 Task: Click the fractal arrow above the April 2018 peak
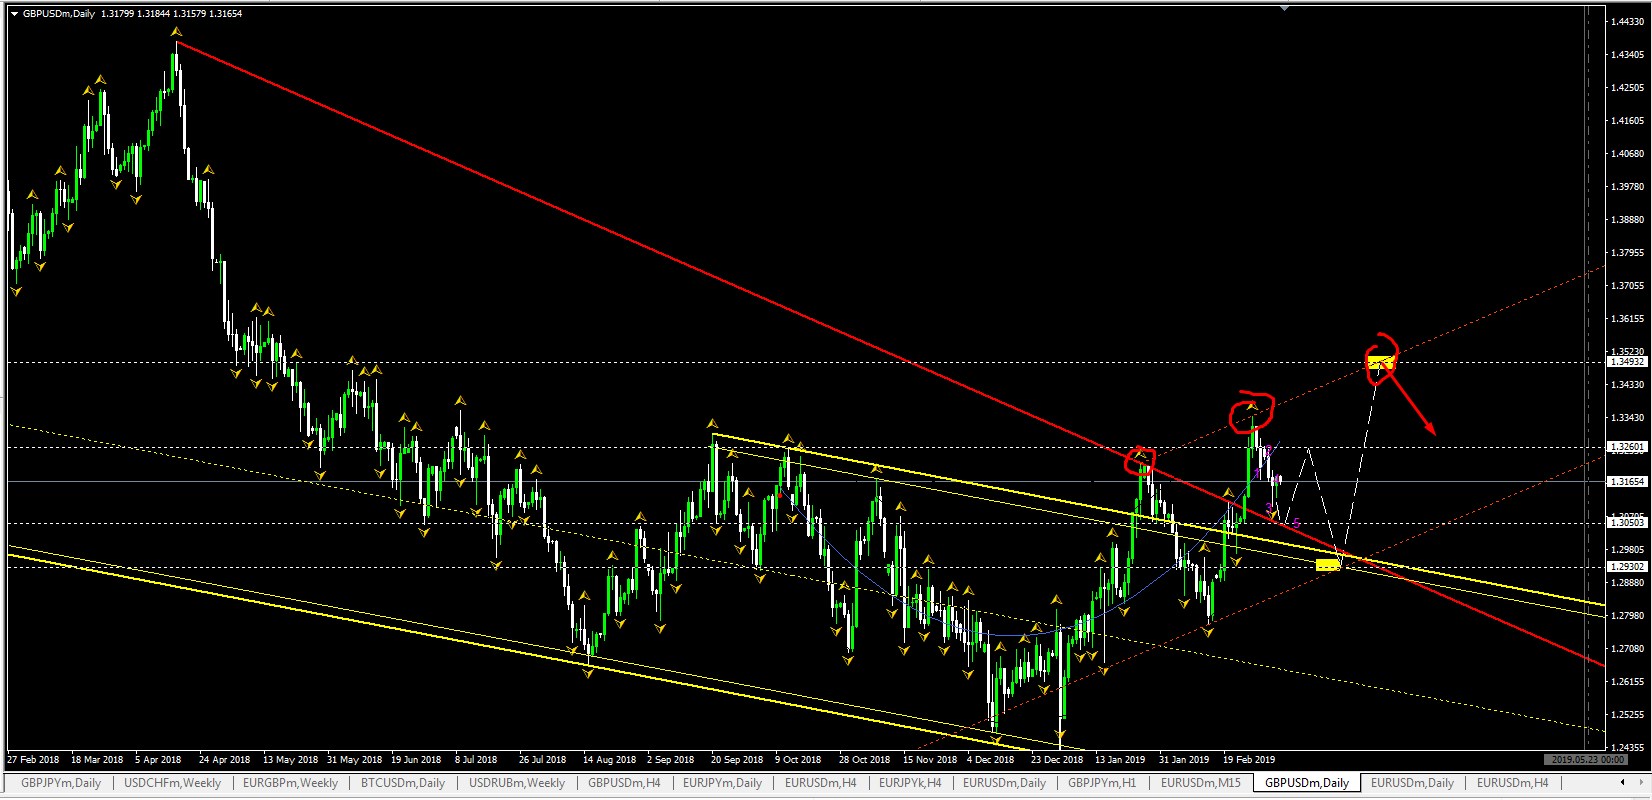[x=177, y=33]
